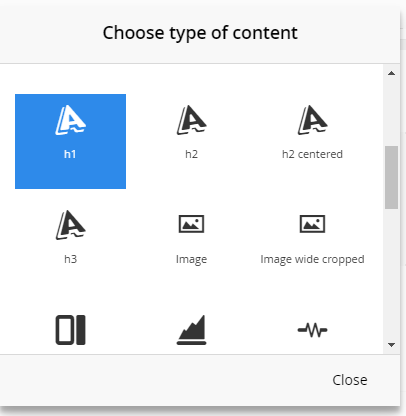406x416 pixels.
Task: Select the Image wide cropped picture icon
Action: pos(312,224)
